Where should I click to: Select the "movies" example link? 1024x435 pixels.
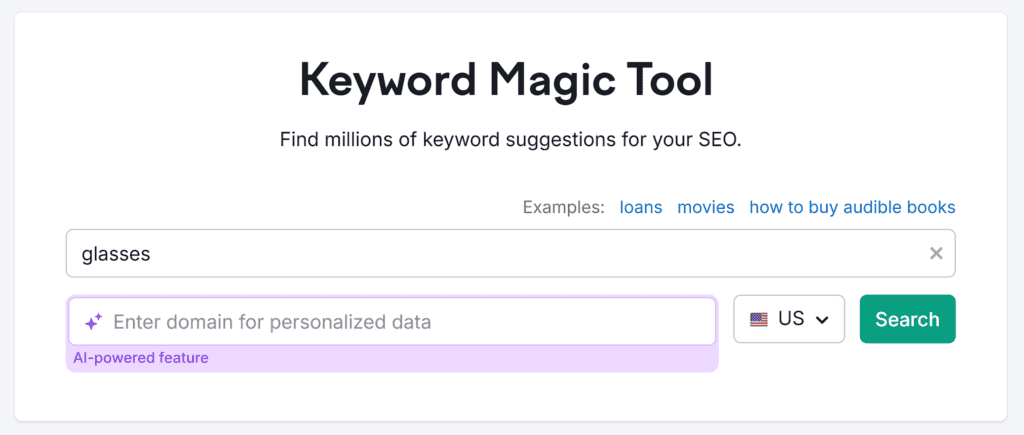click(x=706, y=208)
